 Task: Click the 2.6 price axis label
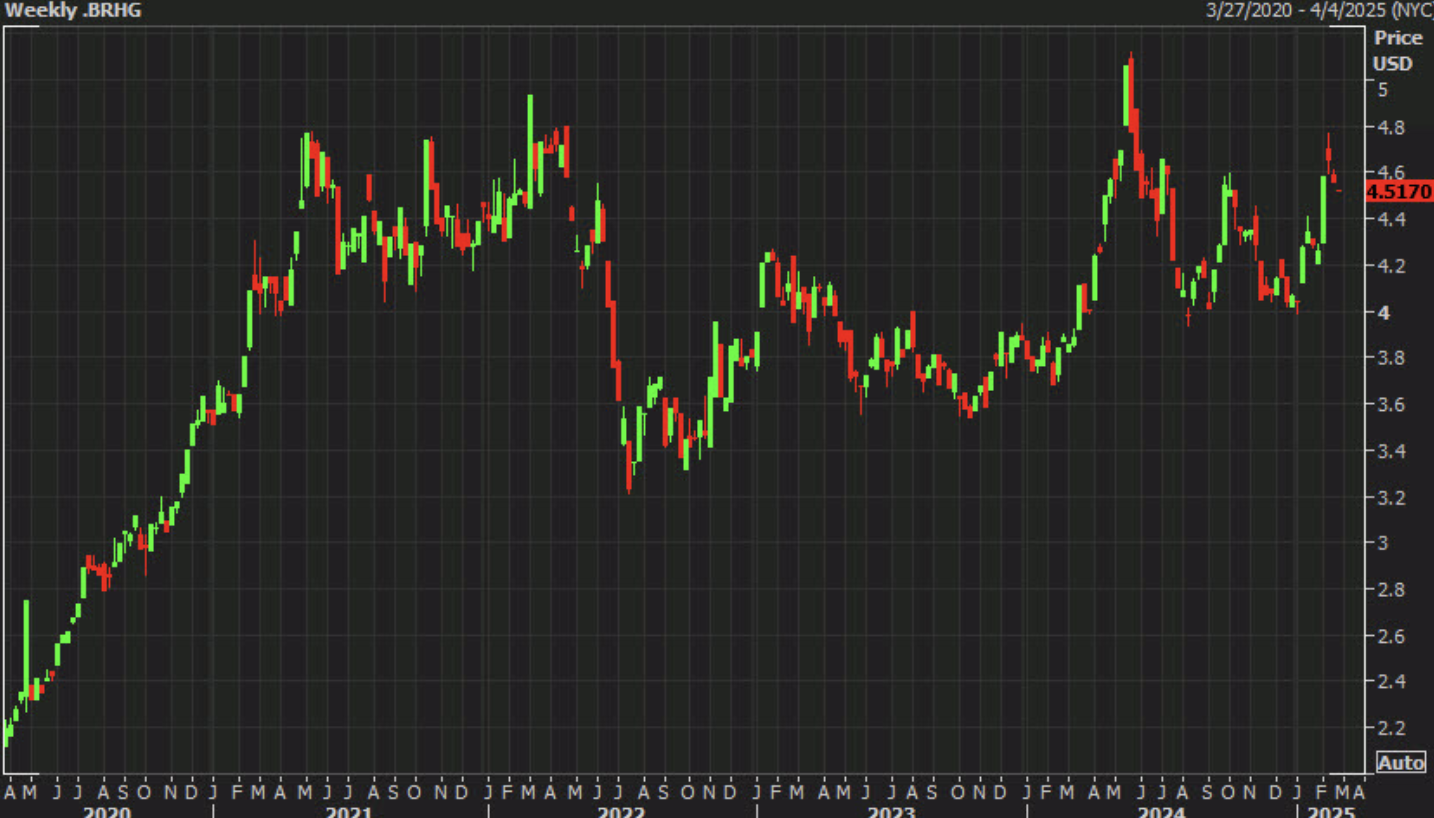click(1389, 637)
